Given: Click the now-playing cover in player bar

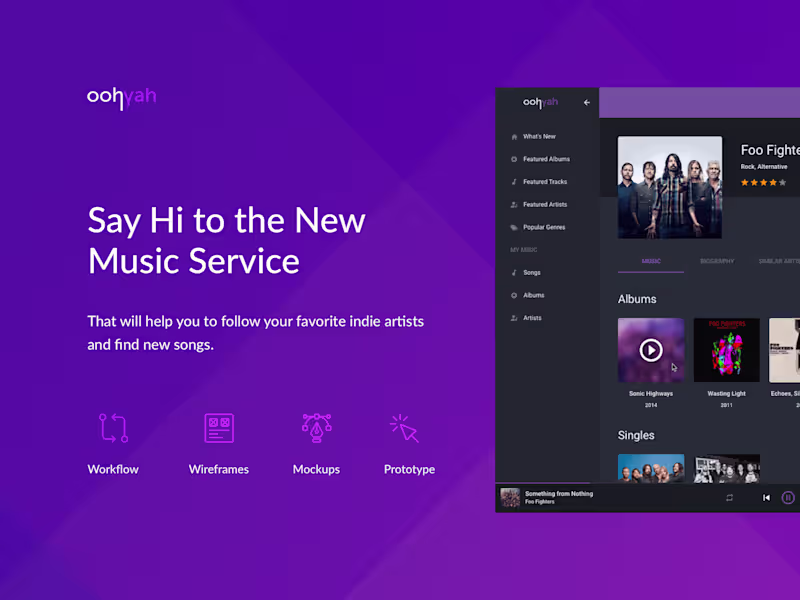Looking at the screenshot, I should [510, 497].
